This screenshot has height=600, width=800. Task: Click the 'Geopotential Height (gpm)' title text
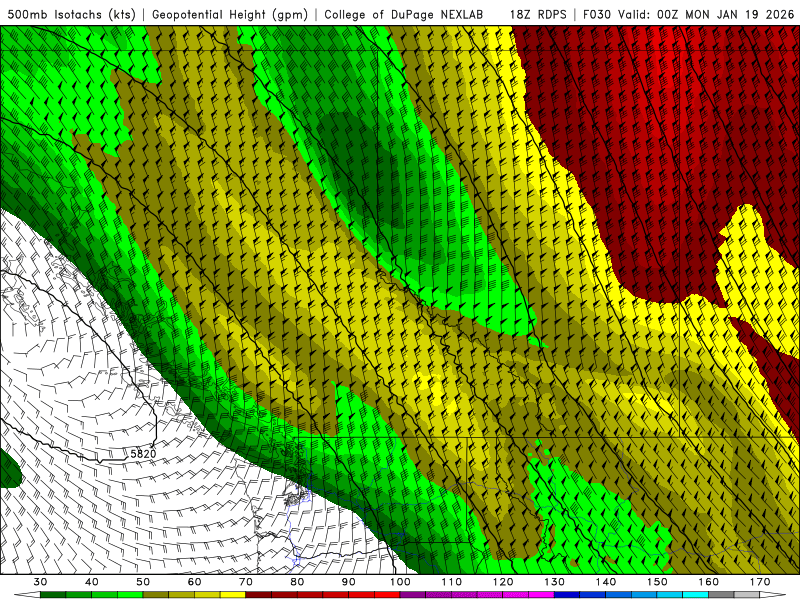[230, 14]
